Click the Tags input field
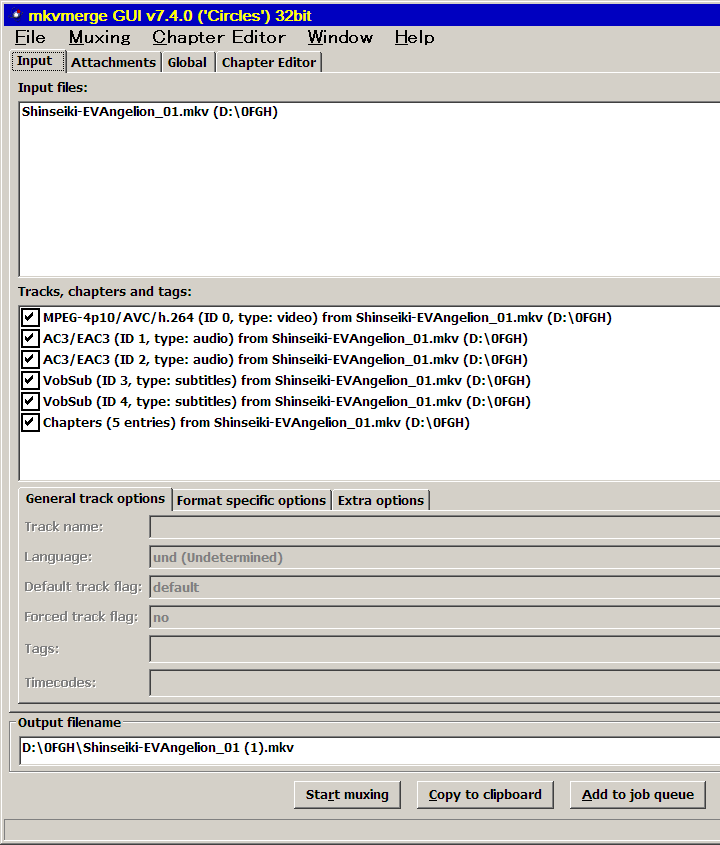Screen dimensions: 720x845 pyautogui.click(x=434, y=649)
